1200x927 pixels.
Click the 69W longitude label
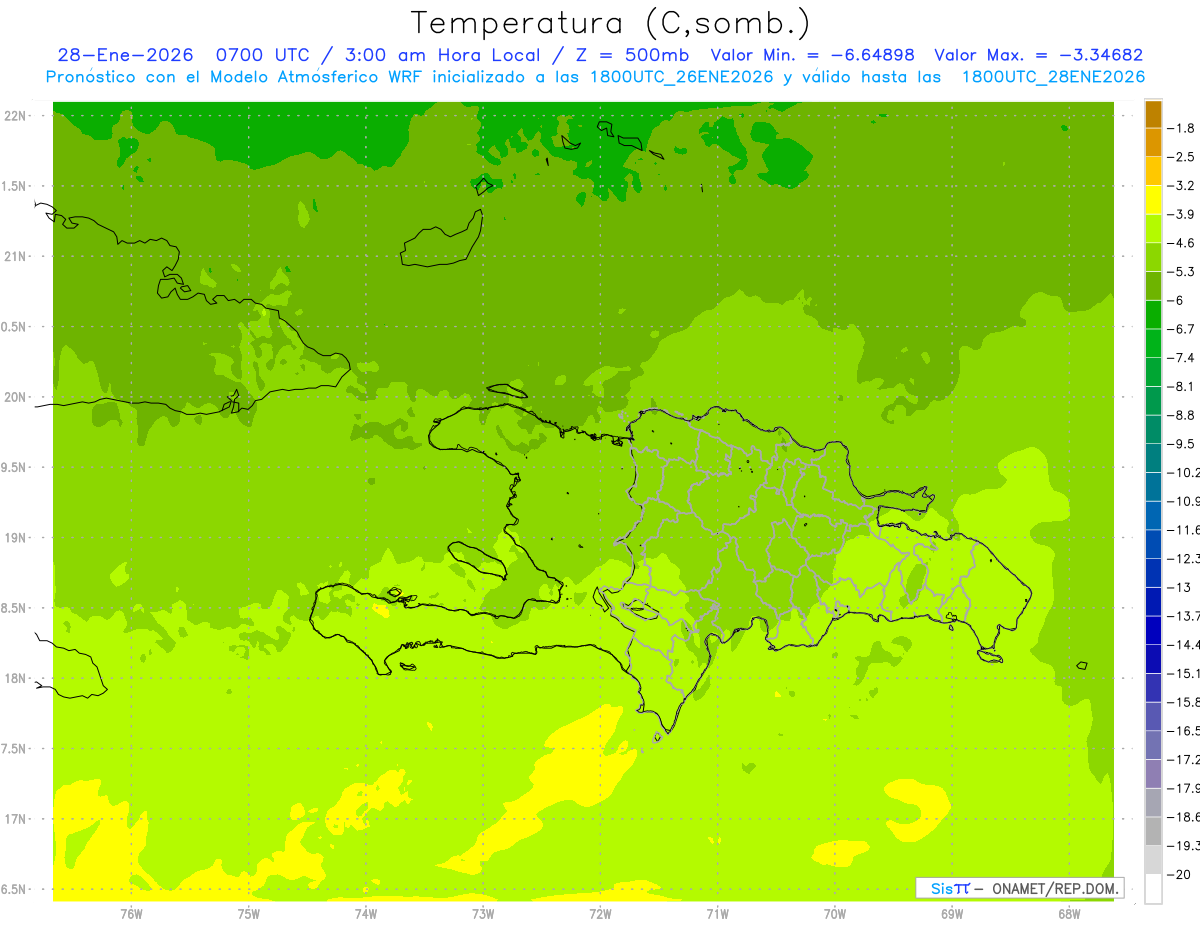point(952,913)
